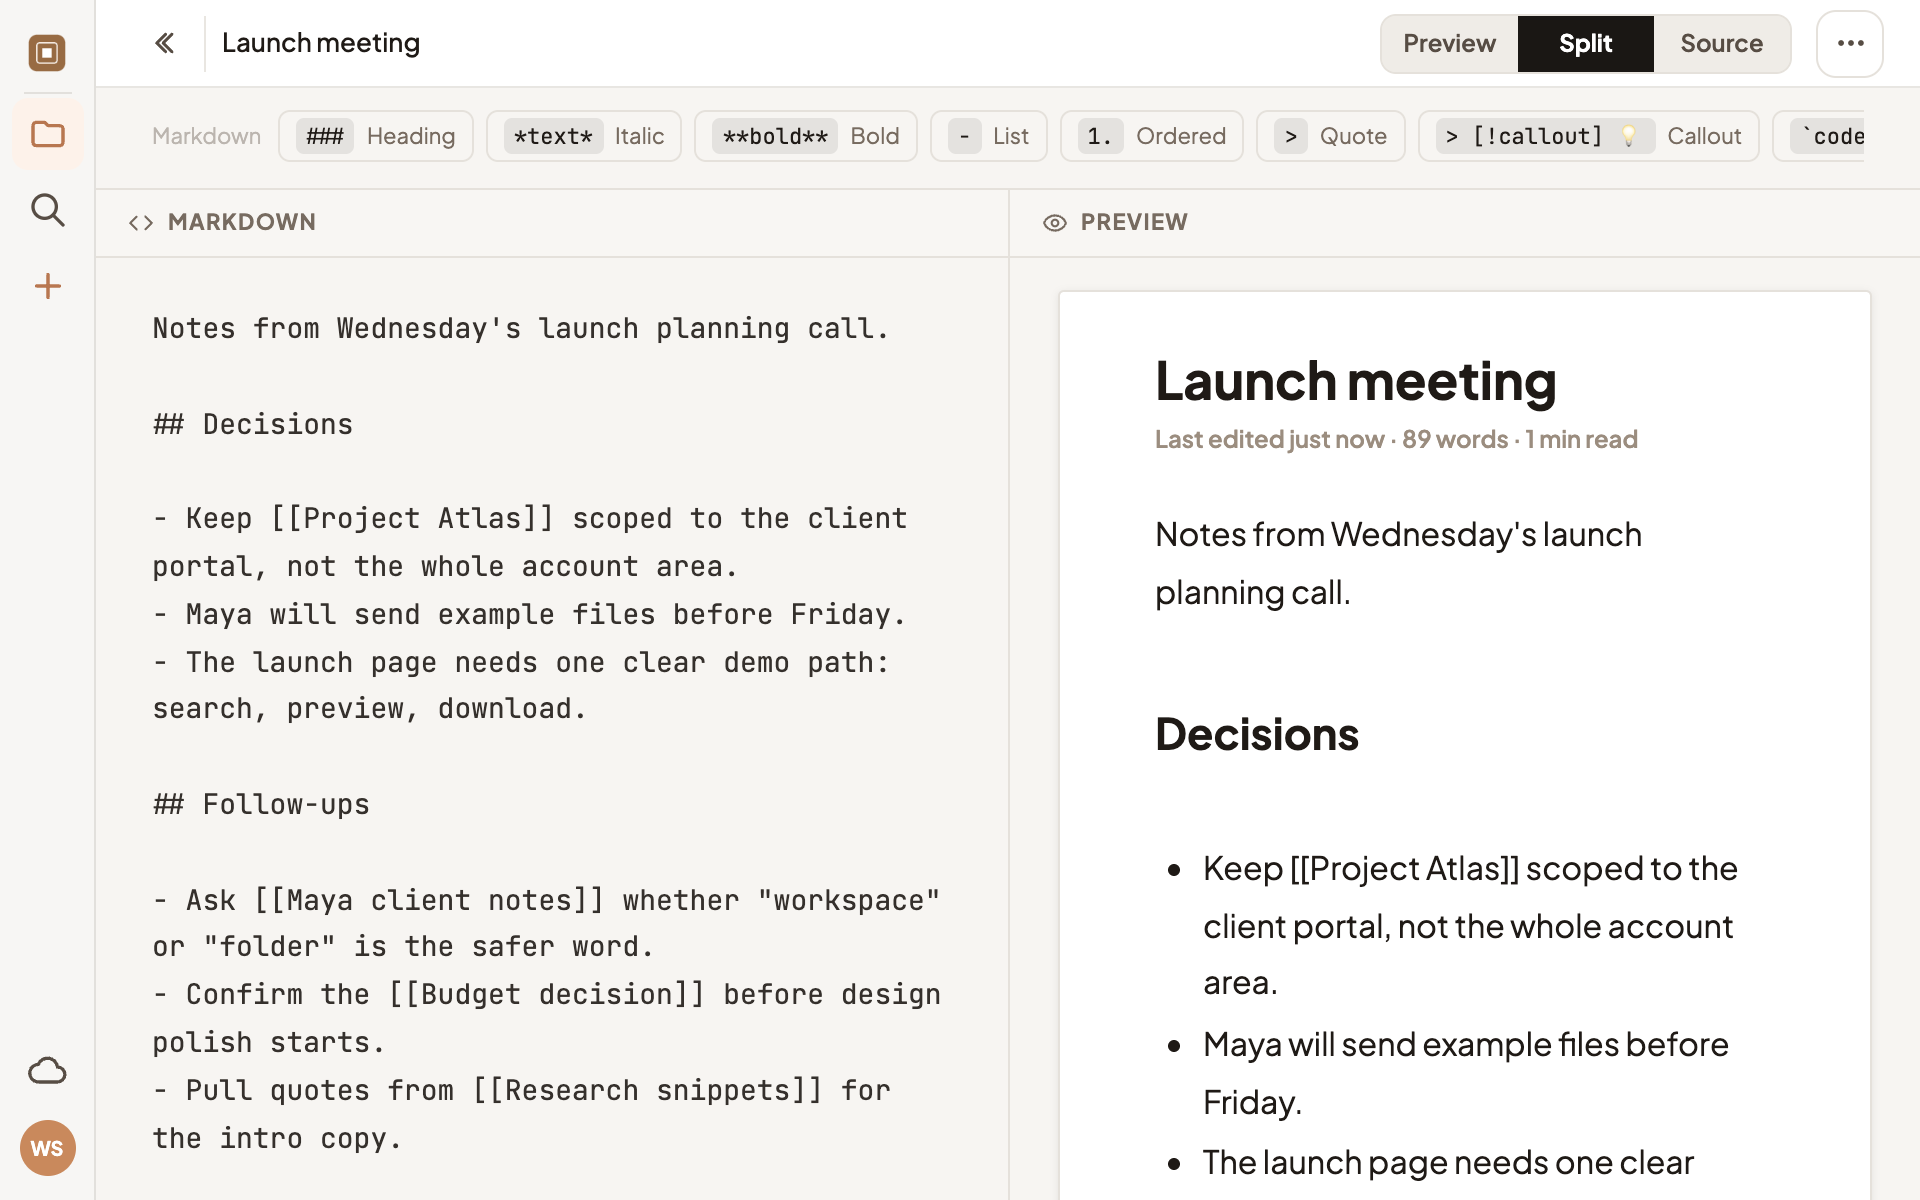Click [[Budget decision]] in markdown source

(547, 994)
